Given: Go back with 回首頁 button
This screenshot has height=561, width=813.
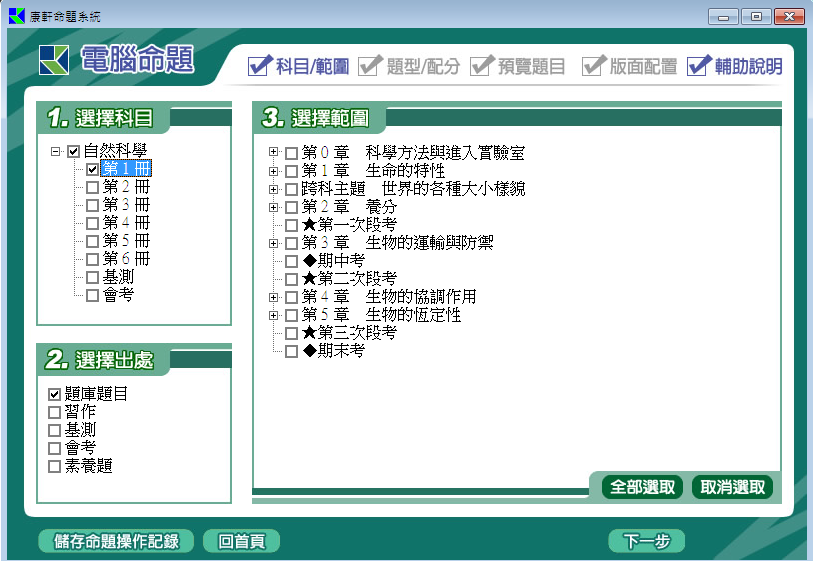Looking at the screenshot, I should [242, 541].
